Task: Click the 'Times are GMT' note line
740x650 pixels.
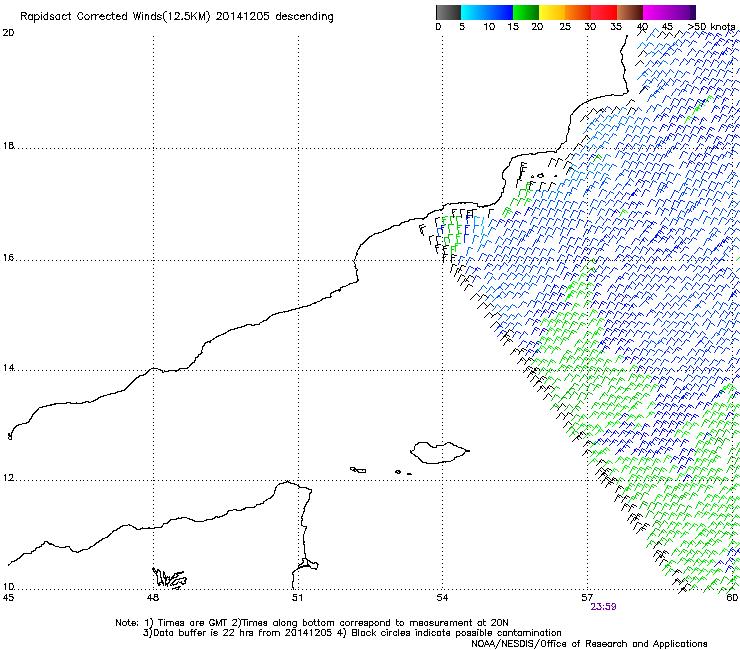Action: point(312,623)
